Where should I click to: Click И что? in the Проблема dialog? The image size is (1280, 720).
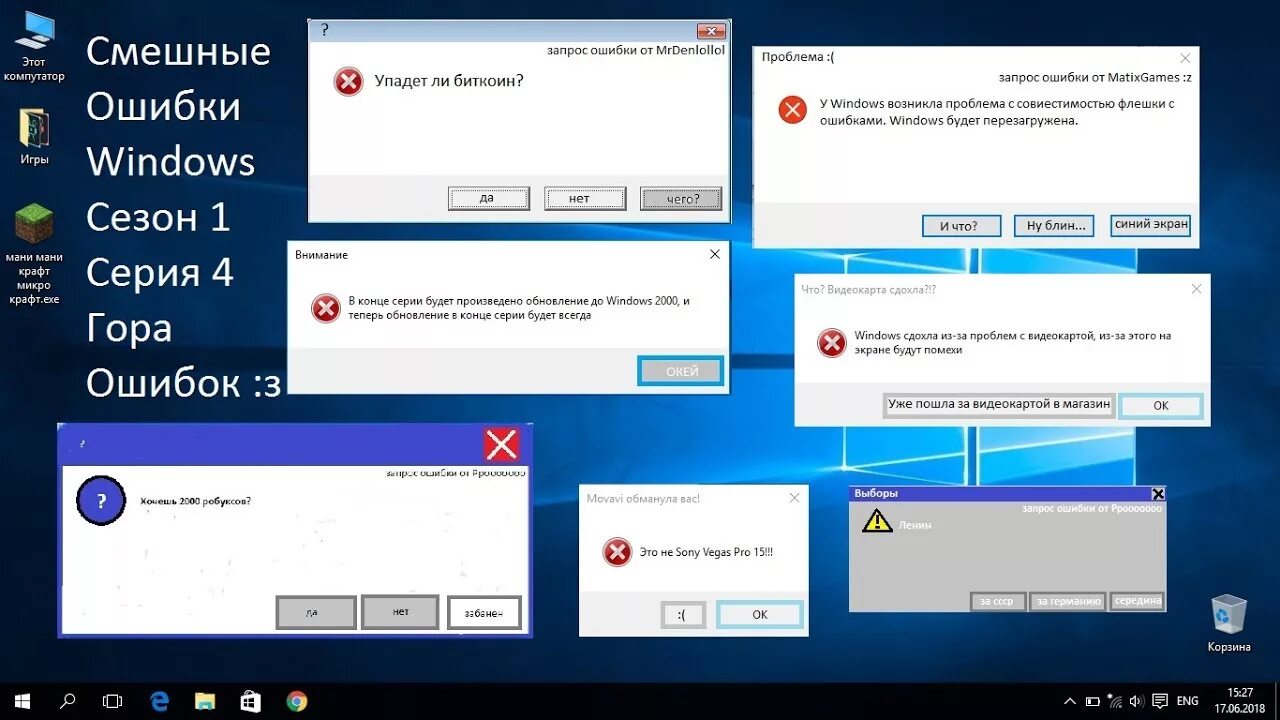959,226
